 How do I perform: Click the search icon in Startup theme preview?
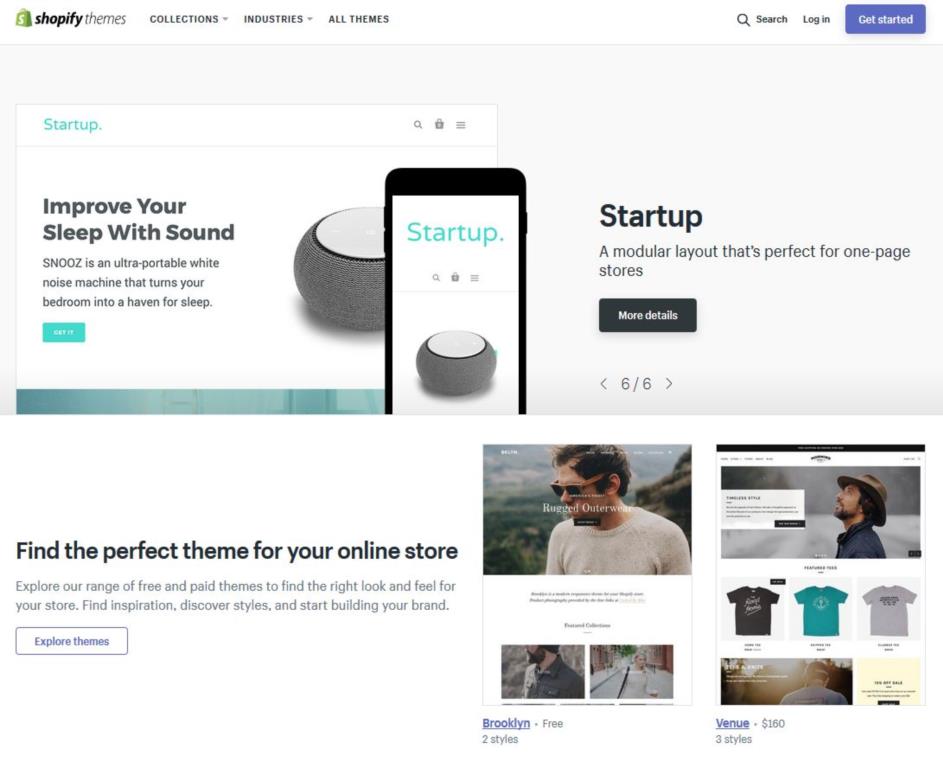417,124
